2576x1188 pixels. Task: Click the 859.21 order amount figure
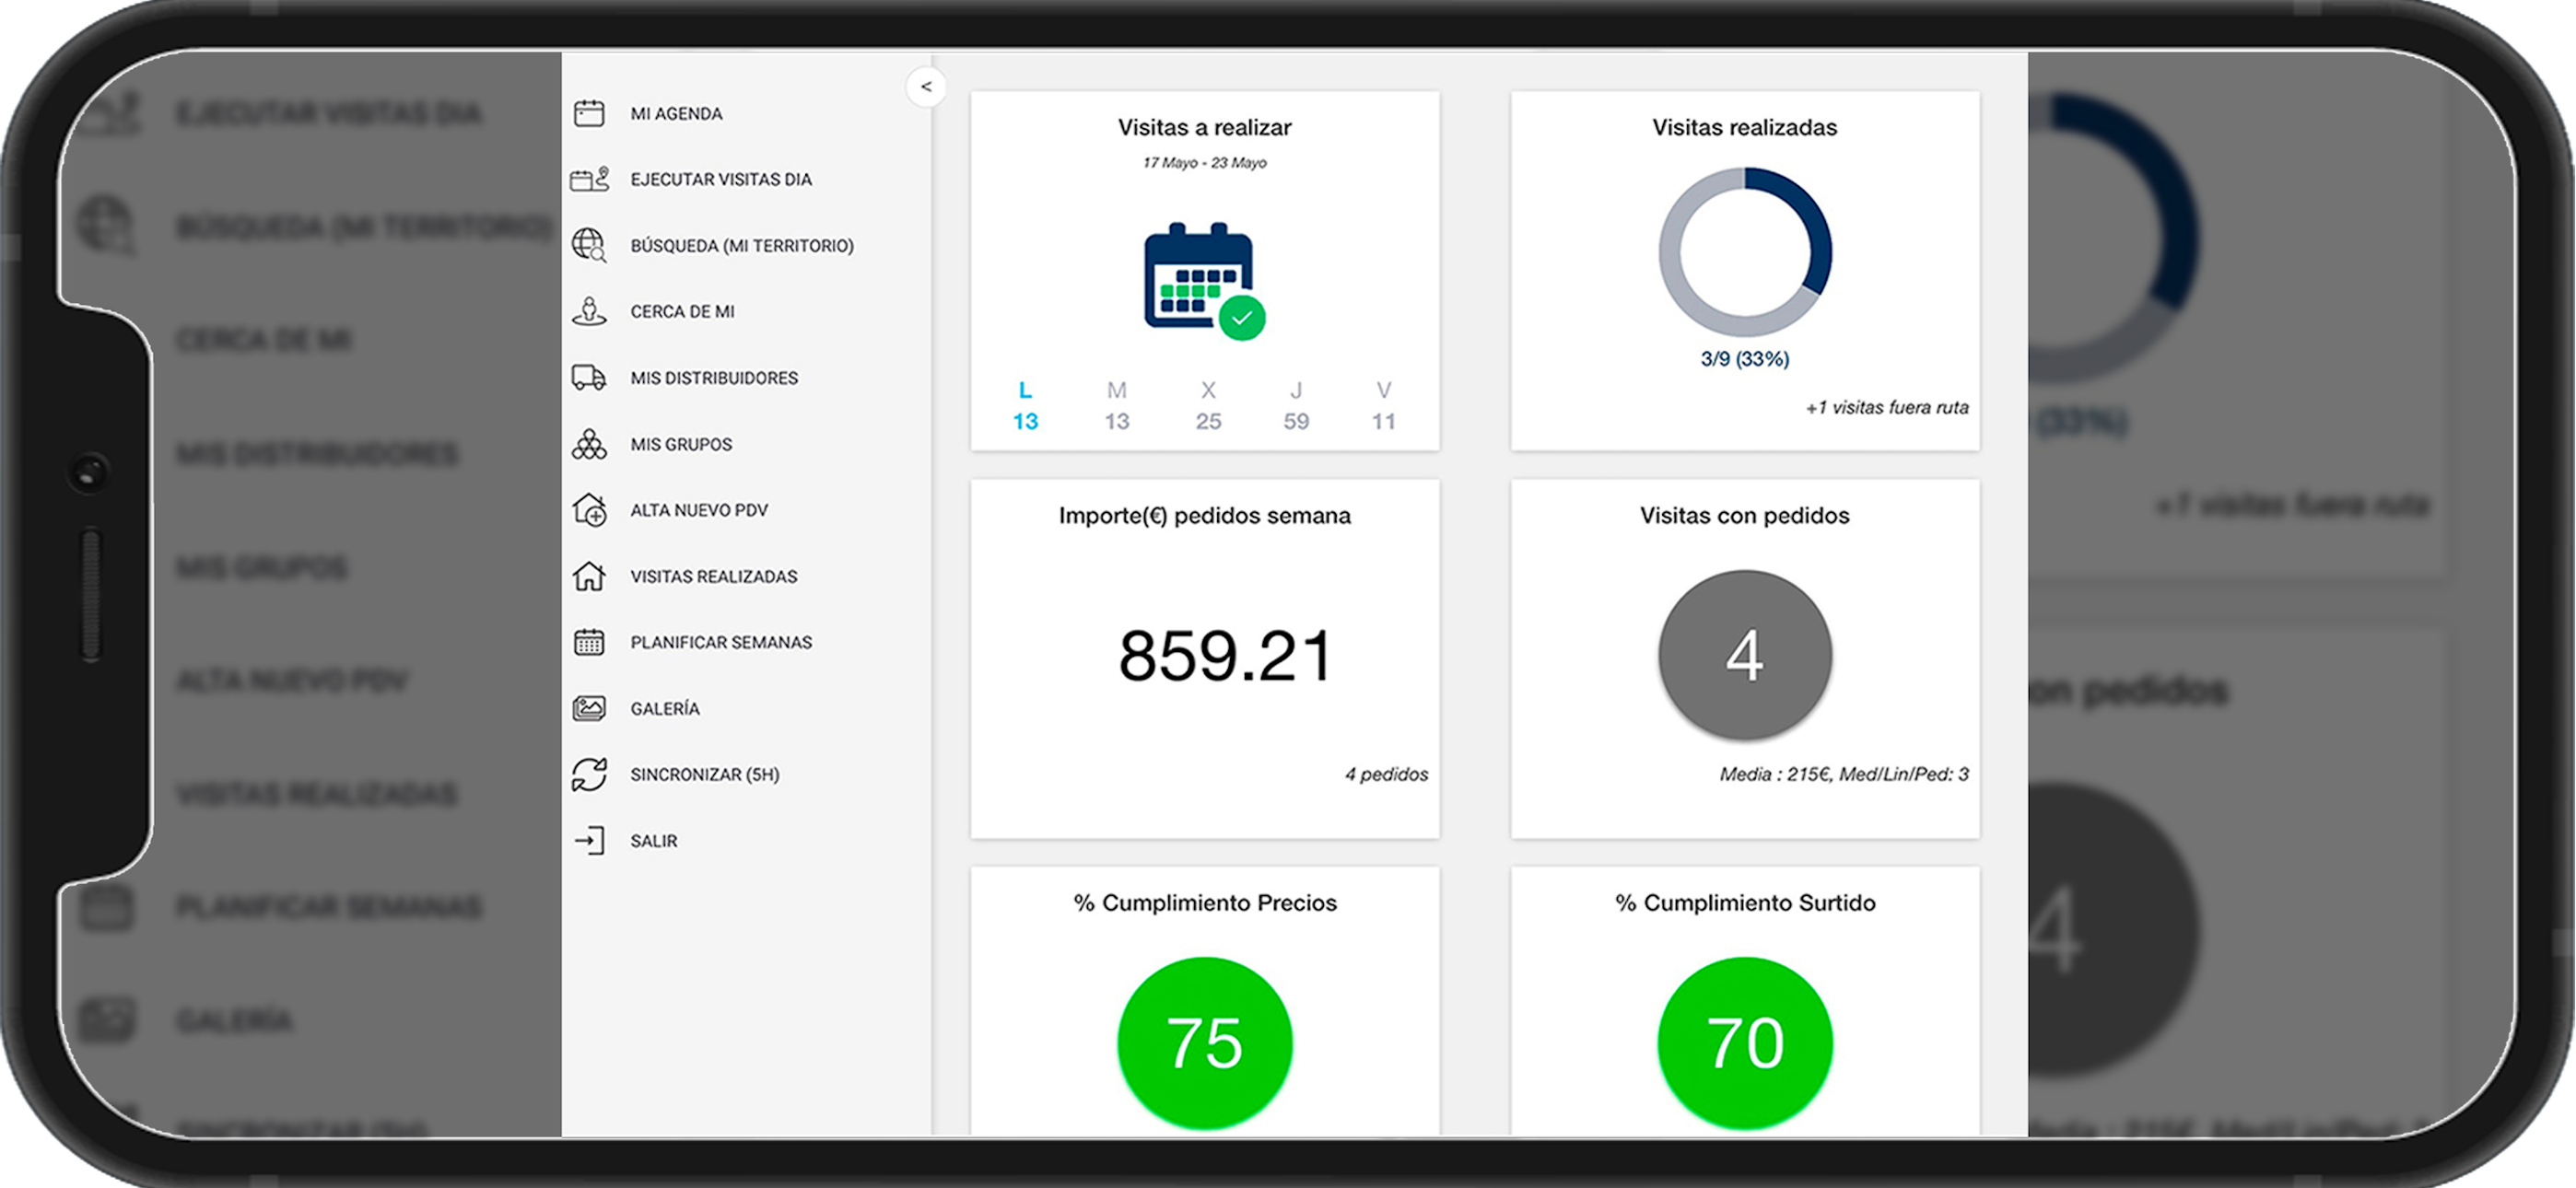(x=1225, y=656)
